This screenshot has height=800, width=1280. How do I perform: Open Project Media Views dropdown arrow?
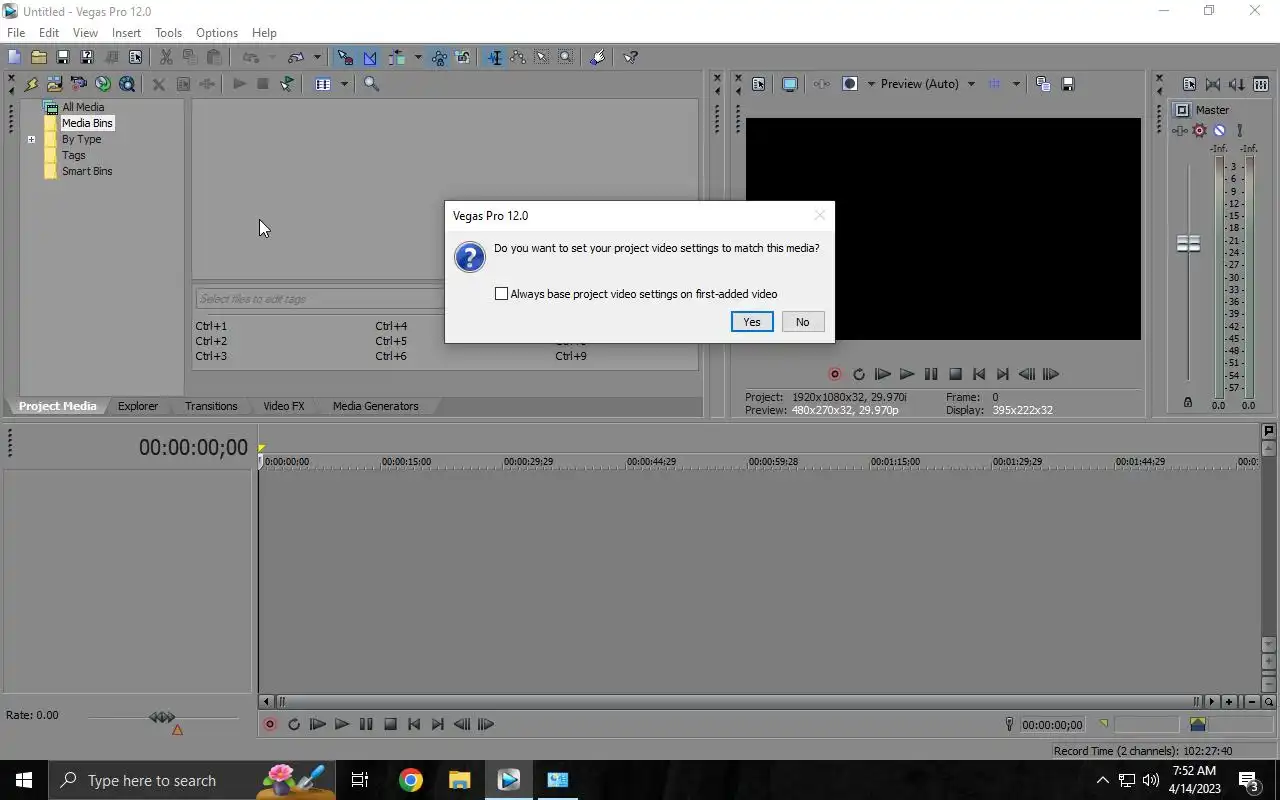tap(344, 84)
